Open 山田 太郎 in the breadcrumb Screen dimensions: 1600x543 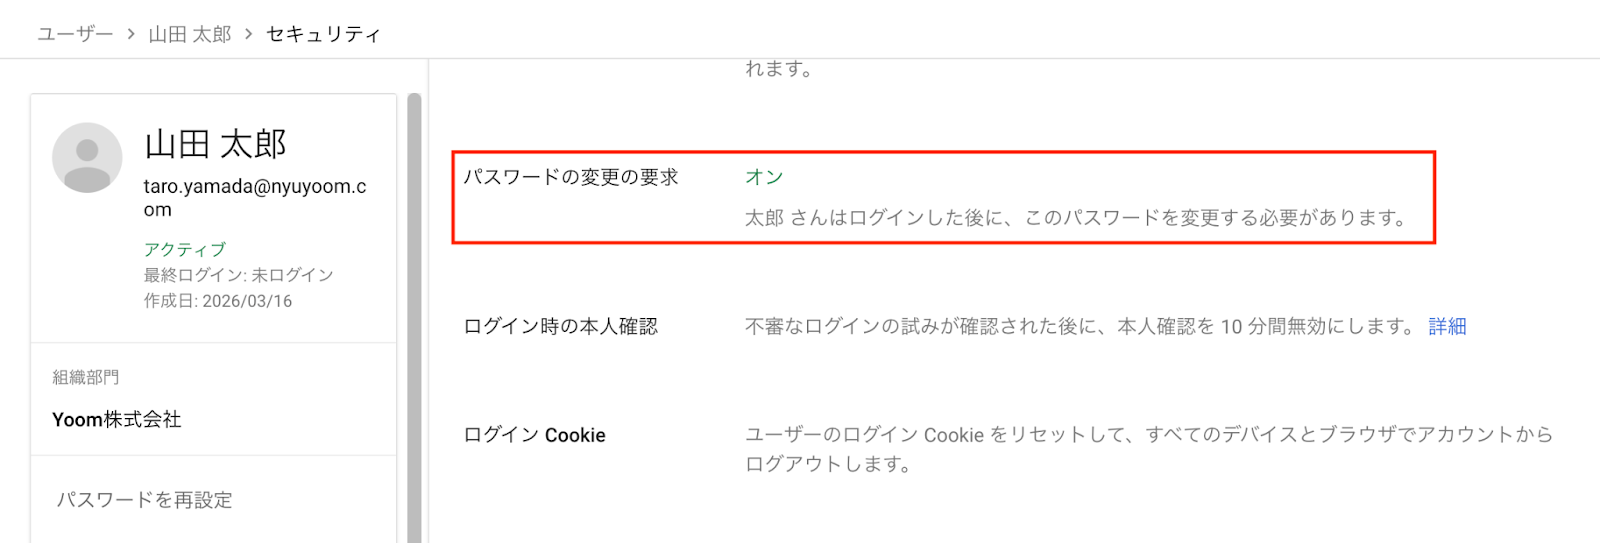click(190, 34)
